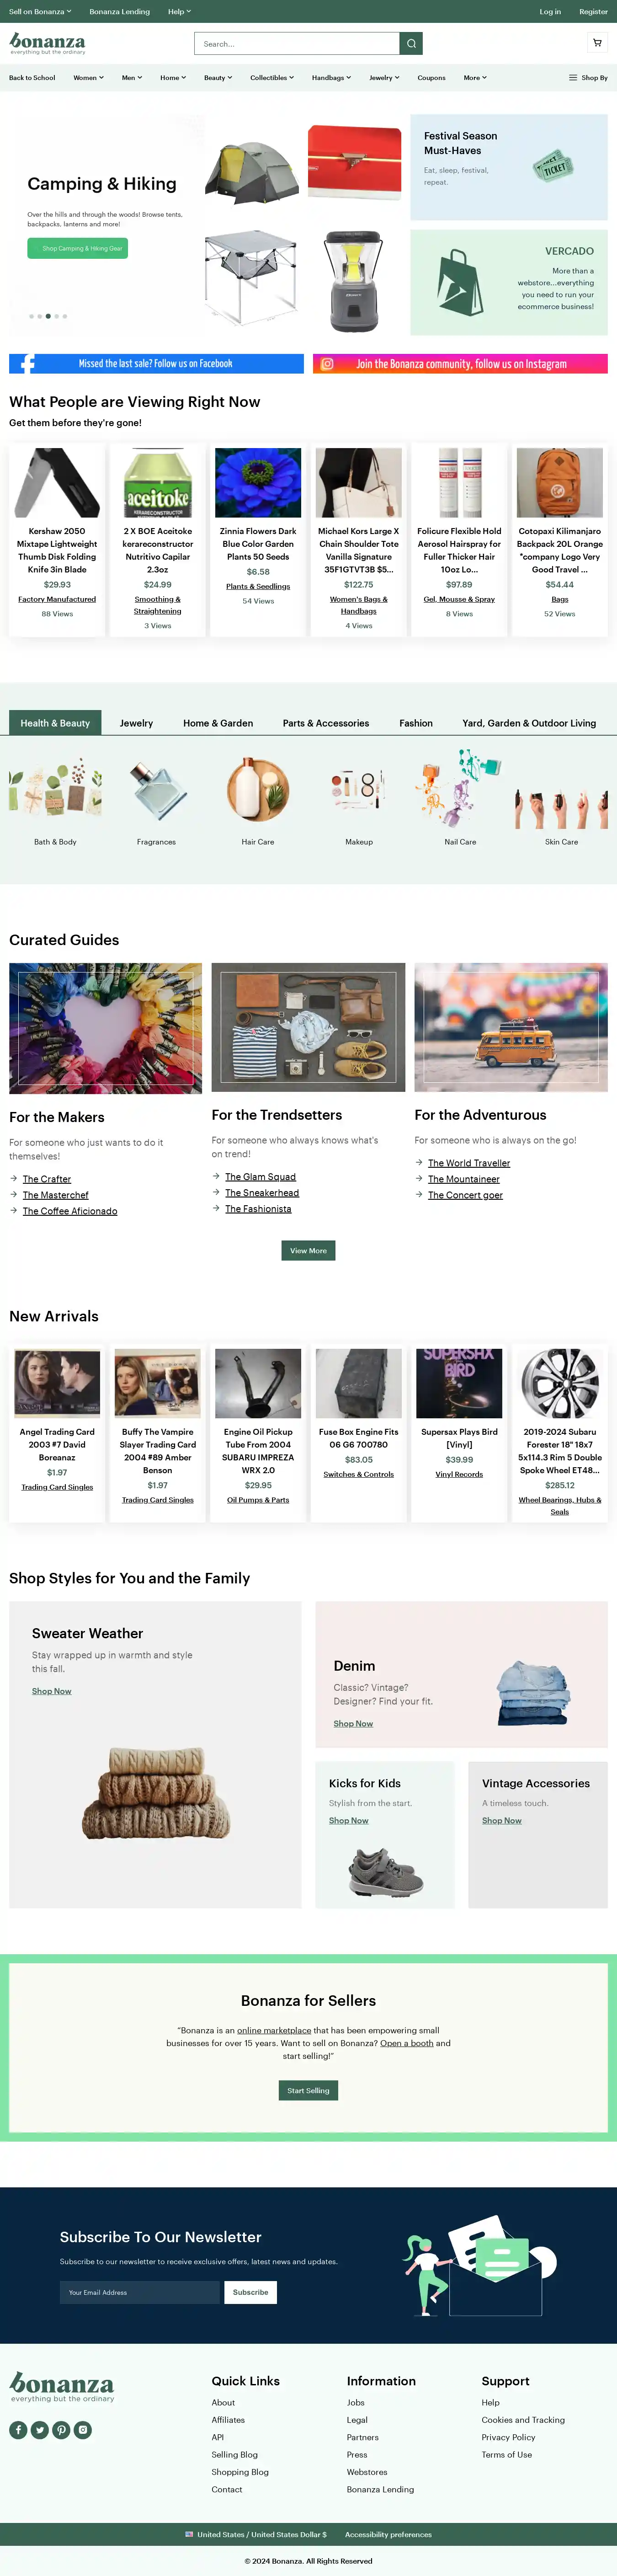Click the search magnifying glass icon
The width and height of the screenshot is (617, 2576).
coord(410,44)
